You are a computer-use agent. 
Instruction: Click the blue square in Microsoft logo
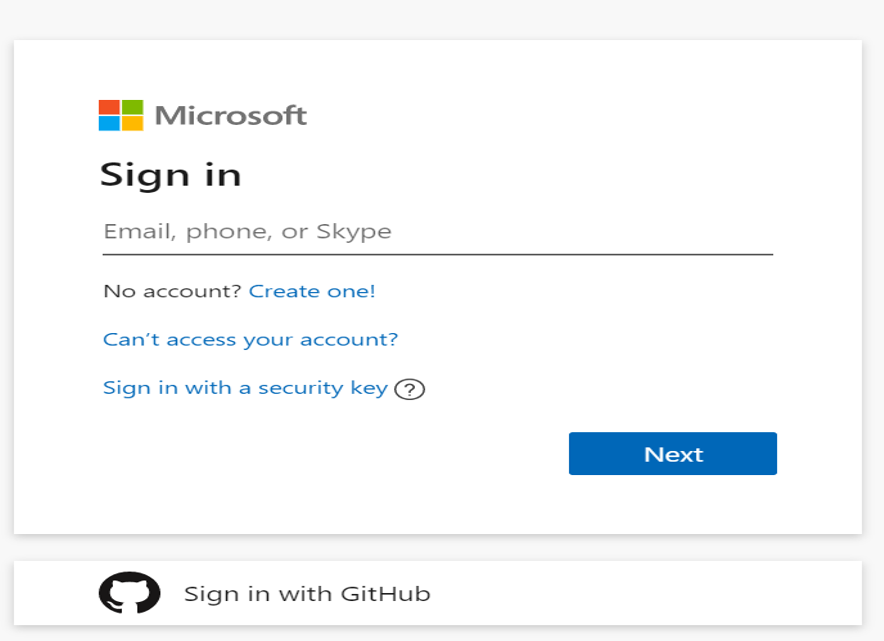pyautogui.click(x=109, y=124)
